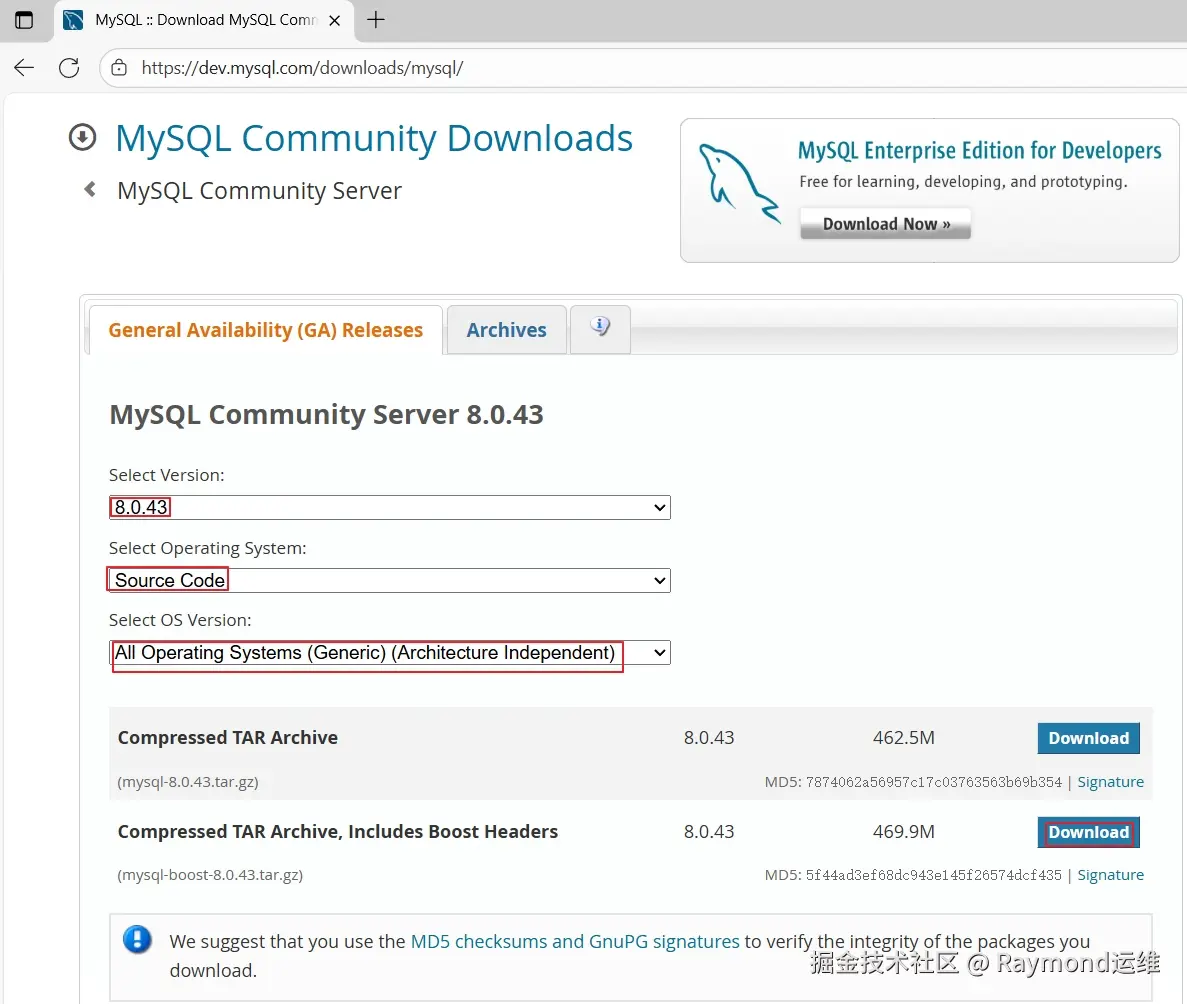Close the MySQL download tab
This screenshot has height=1004, width=1187.
click(335, 20)
